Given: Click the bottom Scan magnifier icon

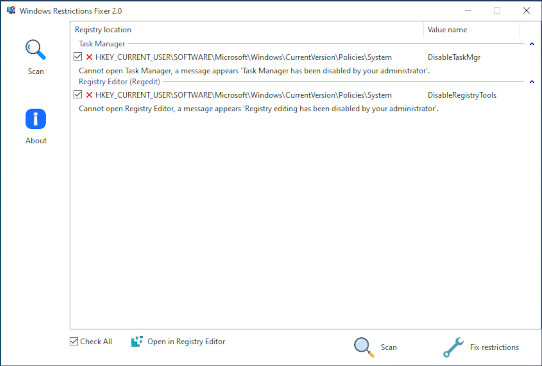Looking at the screenshot, I should coord(364,347).
